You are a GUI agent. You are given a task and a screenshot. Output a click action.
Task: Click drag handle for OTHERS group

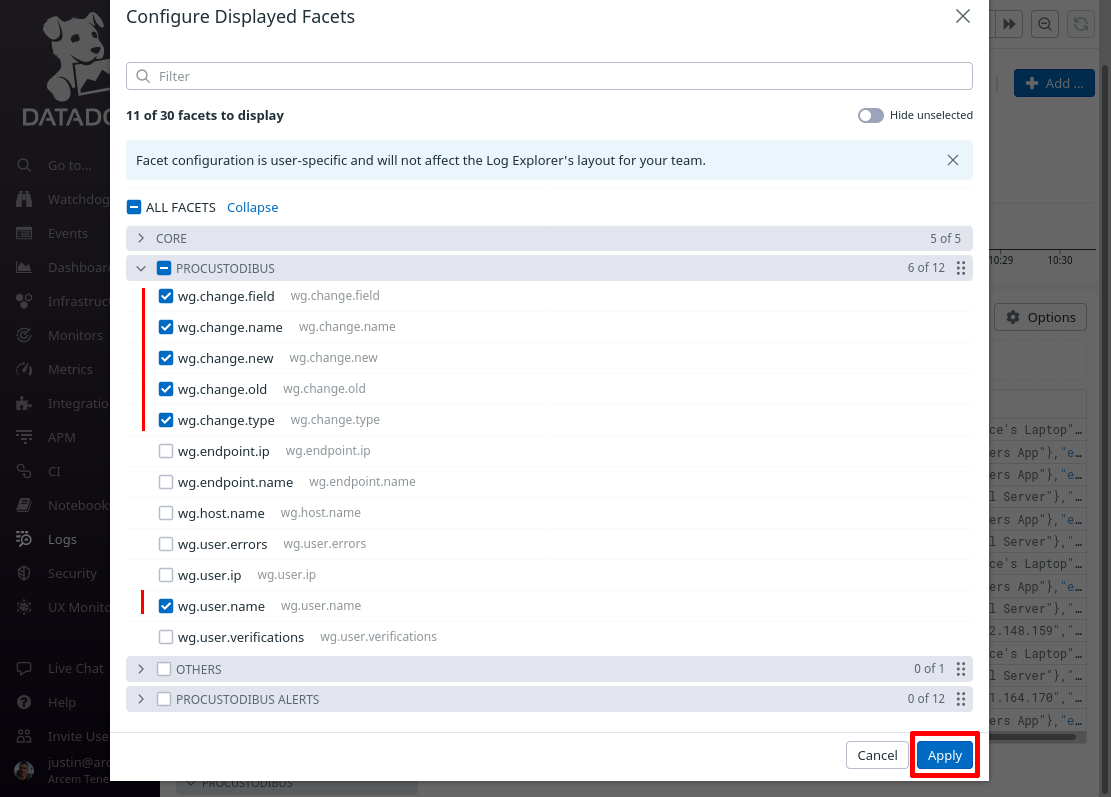(961, 669)
